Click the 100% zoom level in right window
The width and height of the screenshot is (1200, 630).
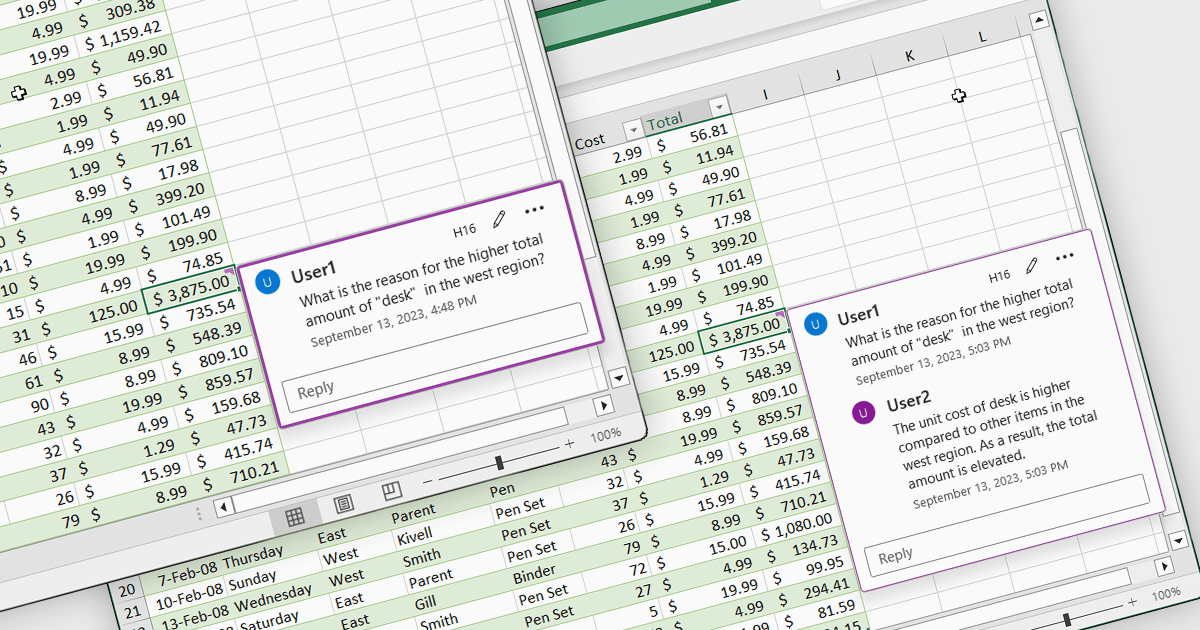(1165, 594)
